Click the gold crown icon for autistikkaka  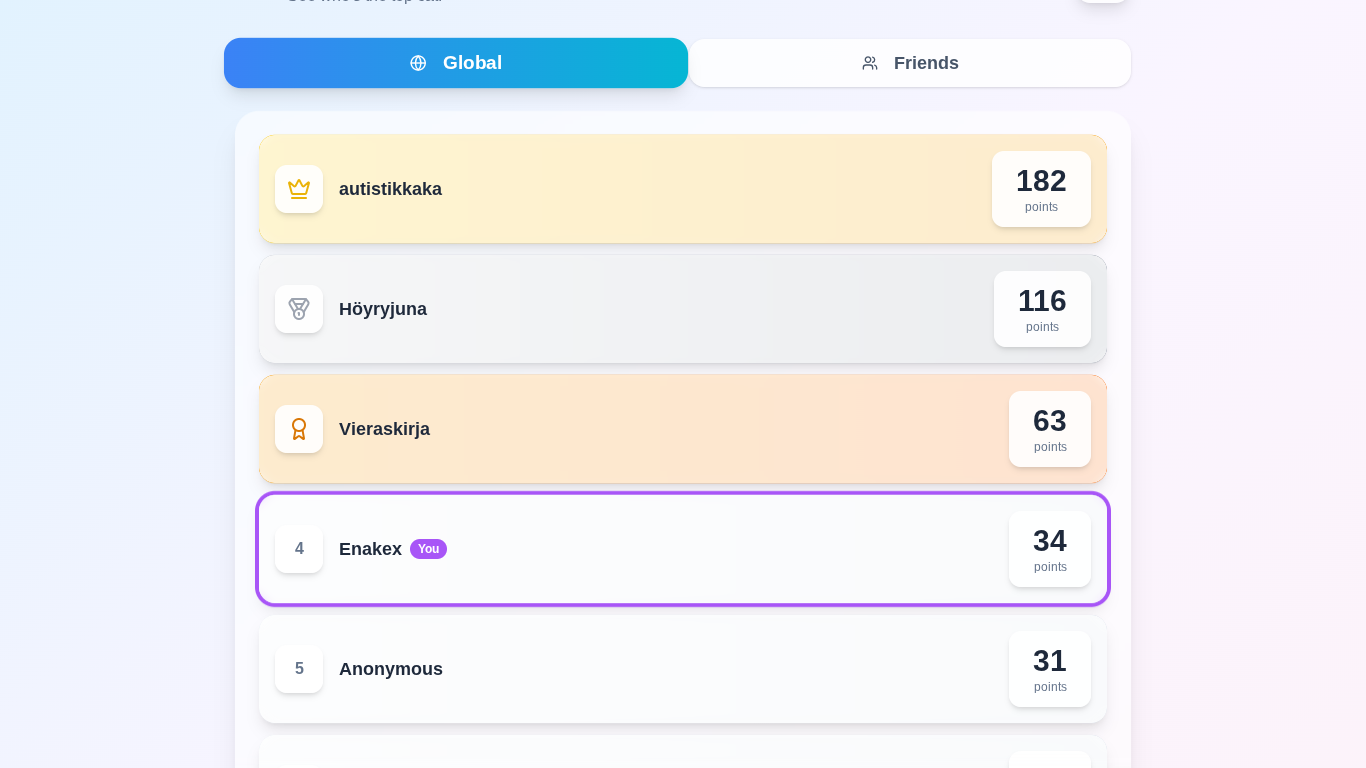[x=299, y=189]
